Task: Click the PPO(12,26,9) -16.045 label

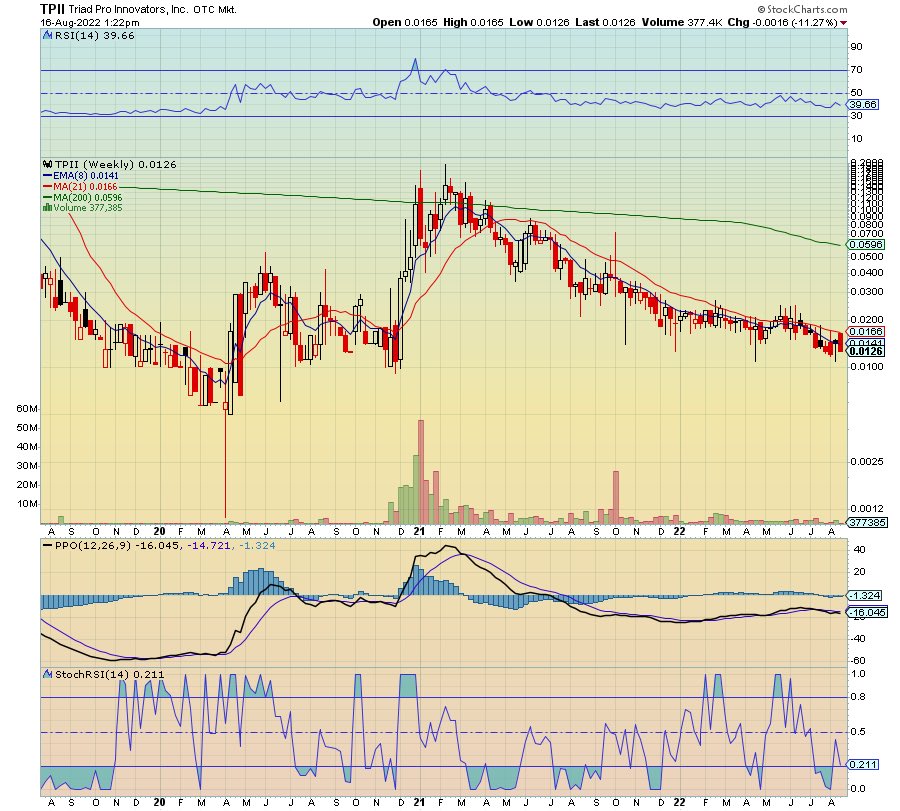Action: click(x=117, y=546)
